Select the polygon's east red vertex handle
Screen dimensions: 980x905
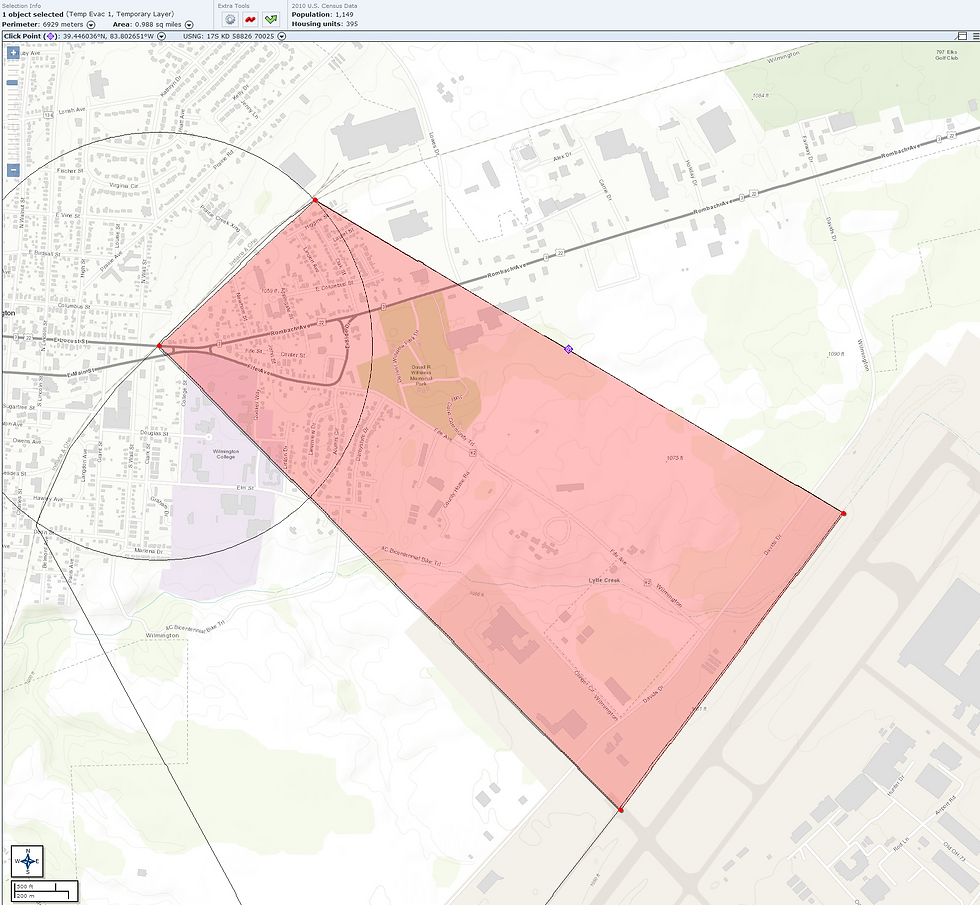843,514
